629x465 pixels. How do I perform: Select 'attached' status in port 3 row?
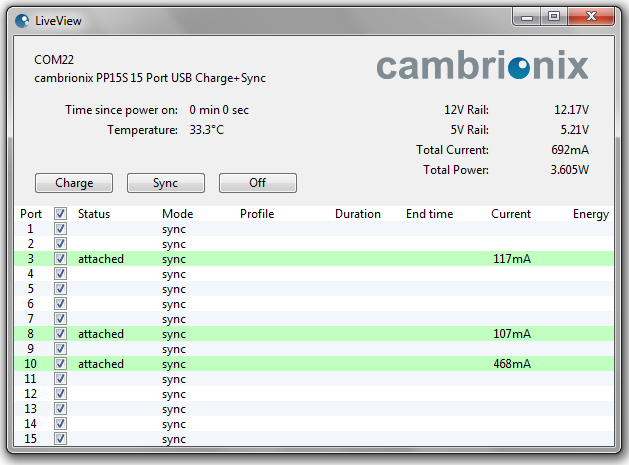coord(101,259)
